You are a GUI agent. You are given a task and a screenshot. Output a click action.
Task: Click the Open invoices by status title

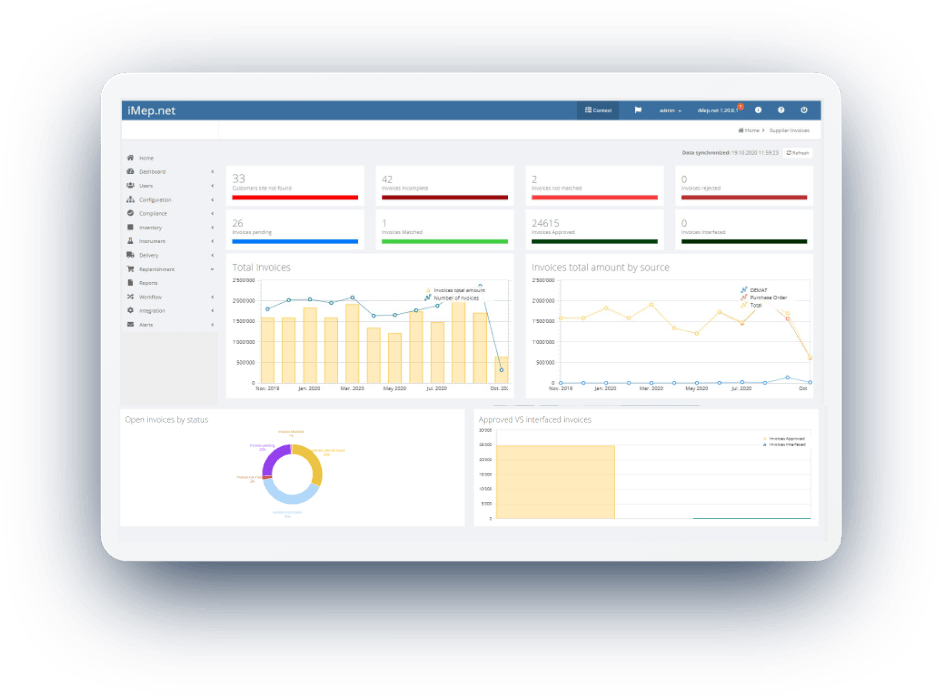166,420
